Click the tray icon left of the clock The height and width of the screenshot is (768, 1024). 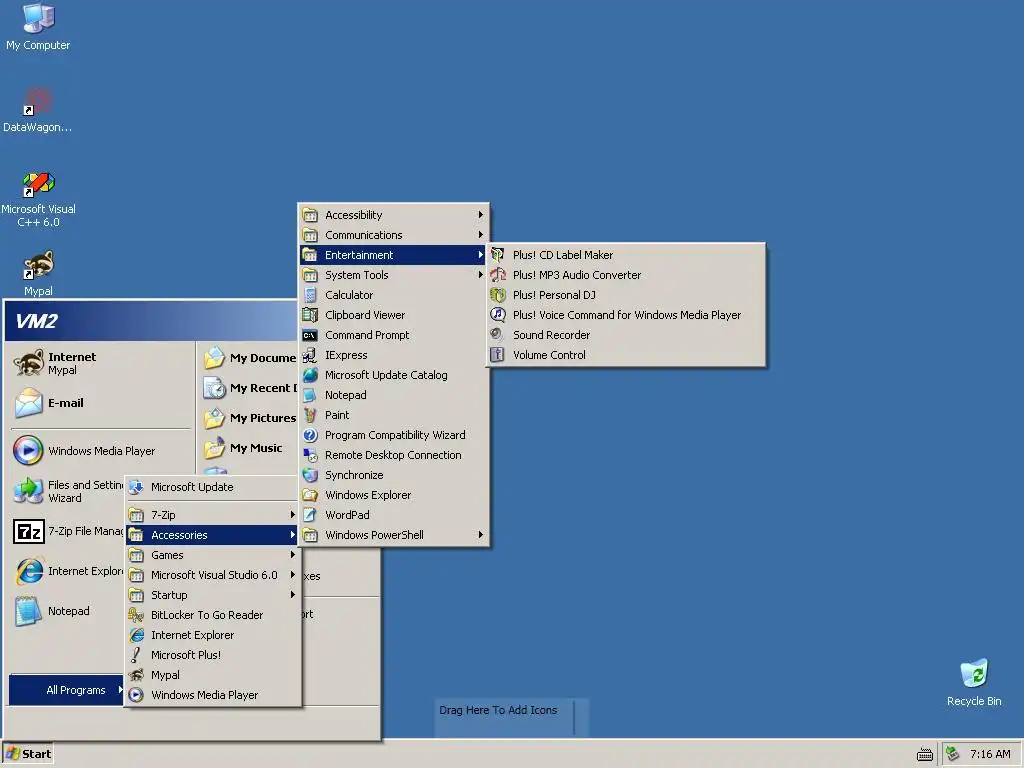click(x=953, y=754)
